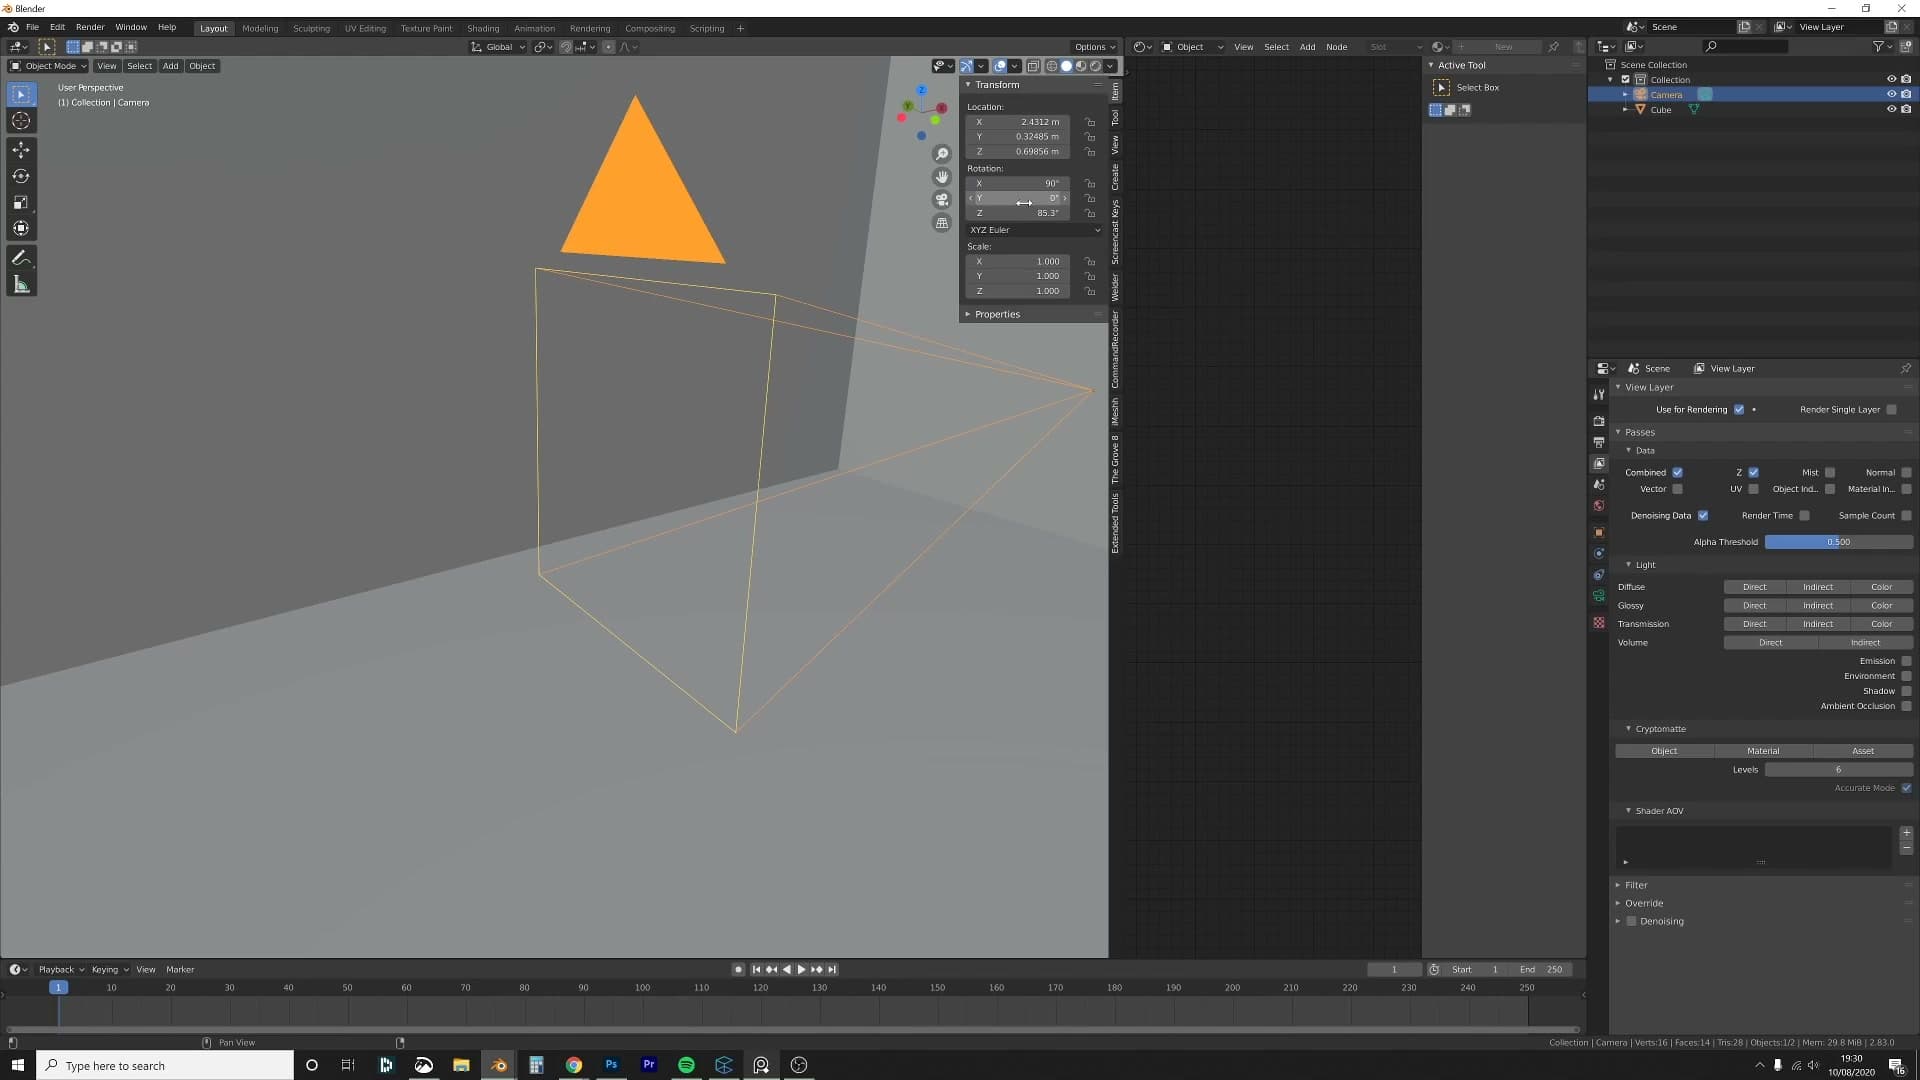
Task: Expand the Filter panel
Action: click(x=1636, y=885)
